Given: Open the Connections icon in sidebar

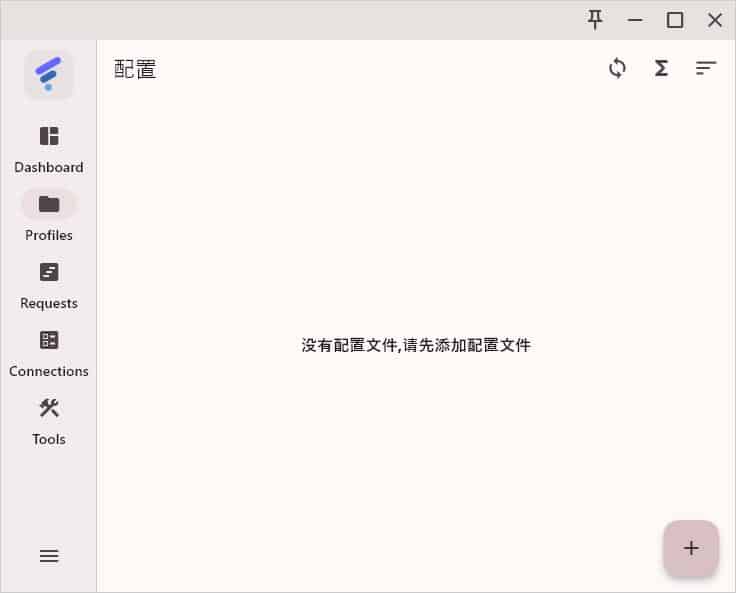Looking at the screenshot, I should coord(49,340).
